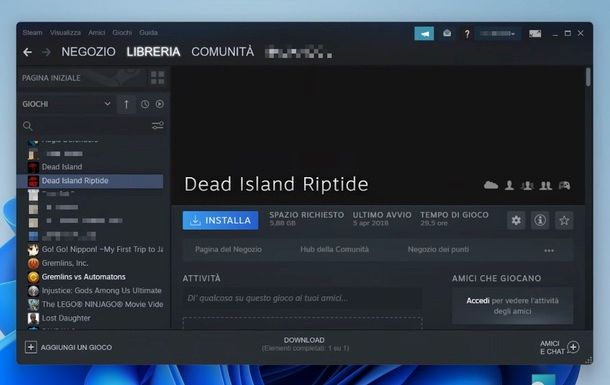The width and height of the screenshot is (610, 385).
Task: Open Big Picture mode icon
Action: (535, 34)
